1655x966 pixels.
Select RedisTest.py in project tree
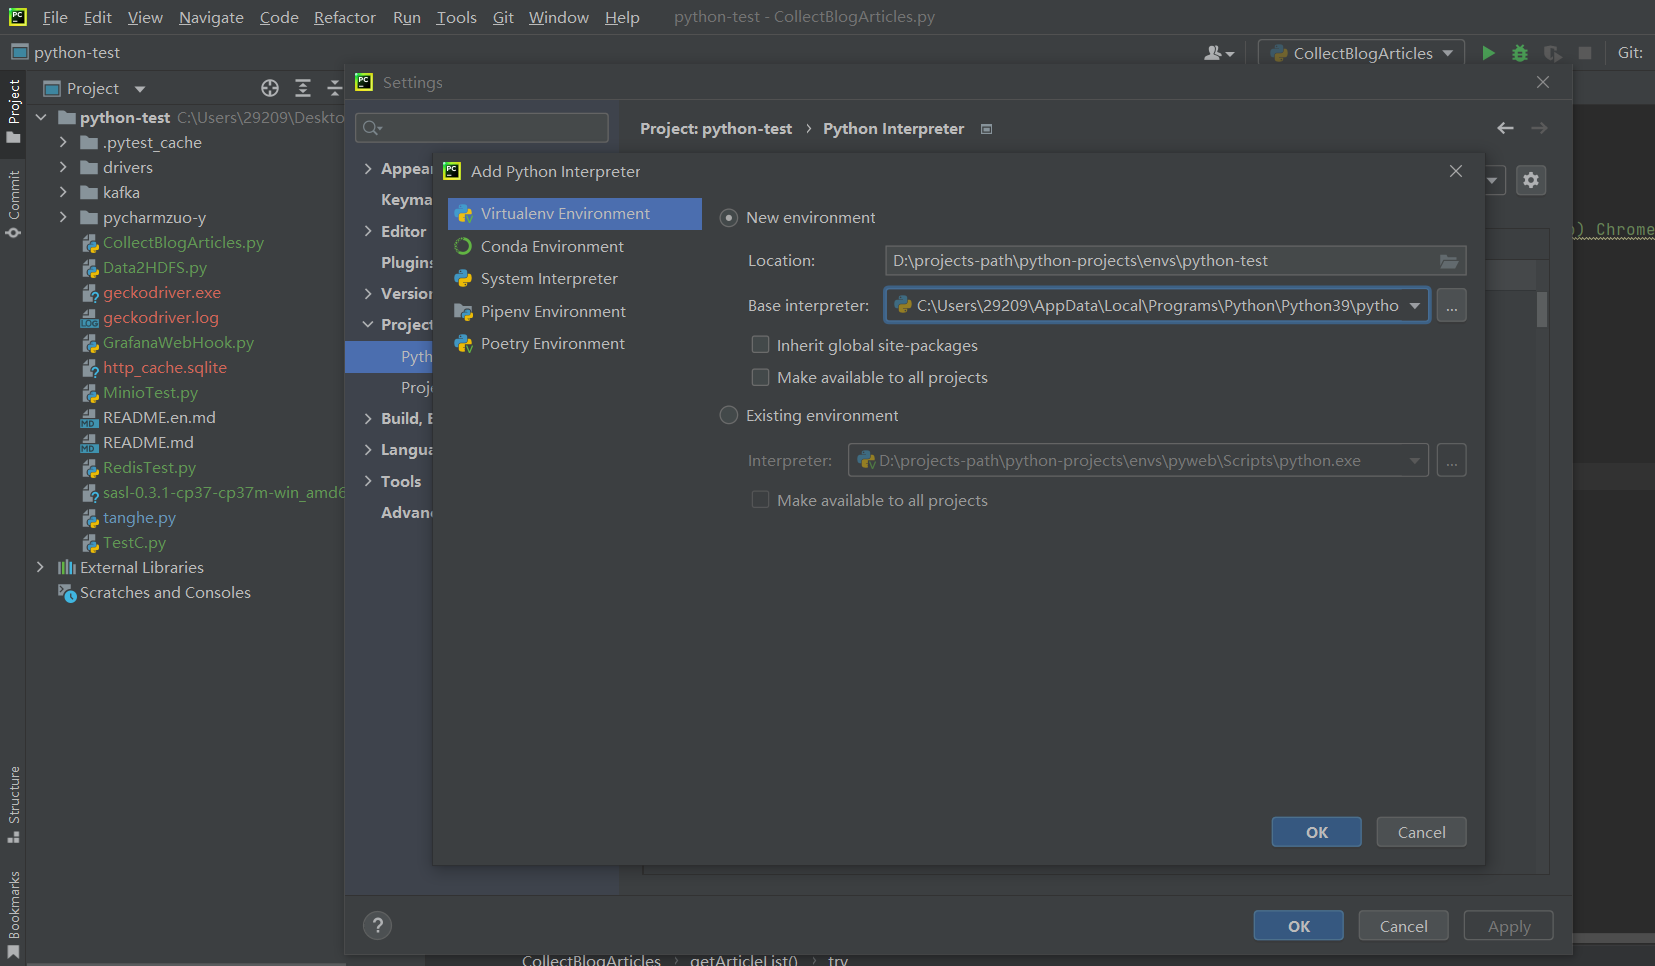coord(149,467)
